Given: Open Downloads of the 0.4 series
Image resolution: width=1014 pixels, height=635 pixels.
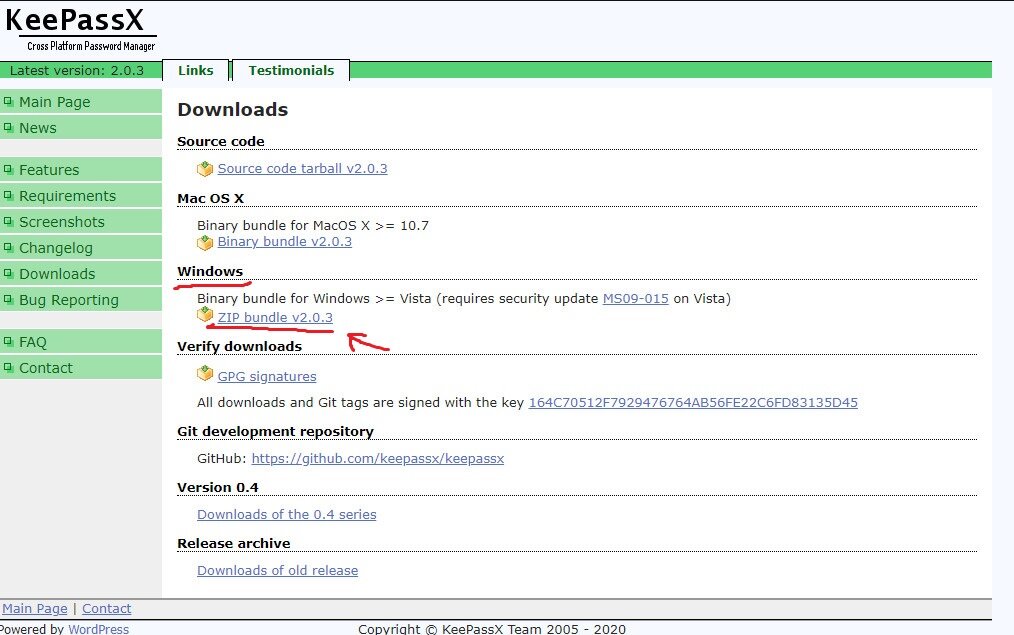Looking at the screenshot, I should 286,515.
